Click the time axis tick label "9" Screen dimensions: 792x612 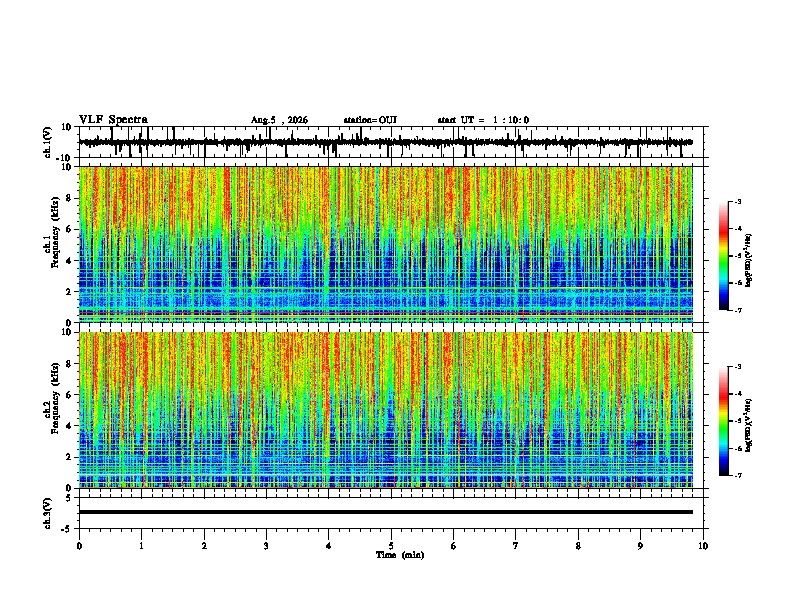[x=640, y=546]
